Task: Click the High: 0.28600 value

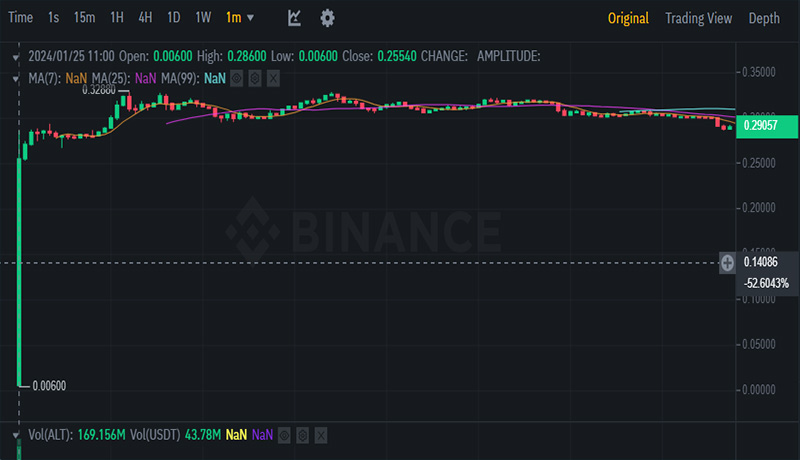Action: tap(247, 56)
